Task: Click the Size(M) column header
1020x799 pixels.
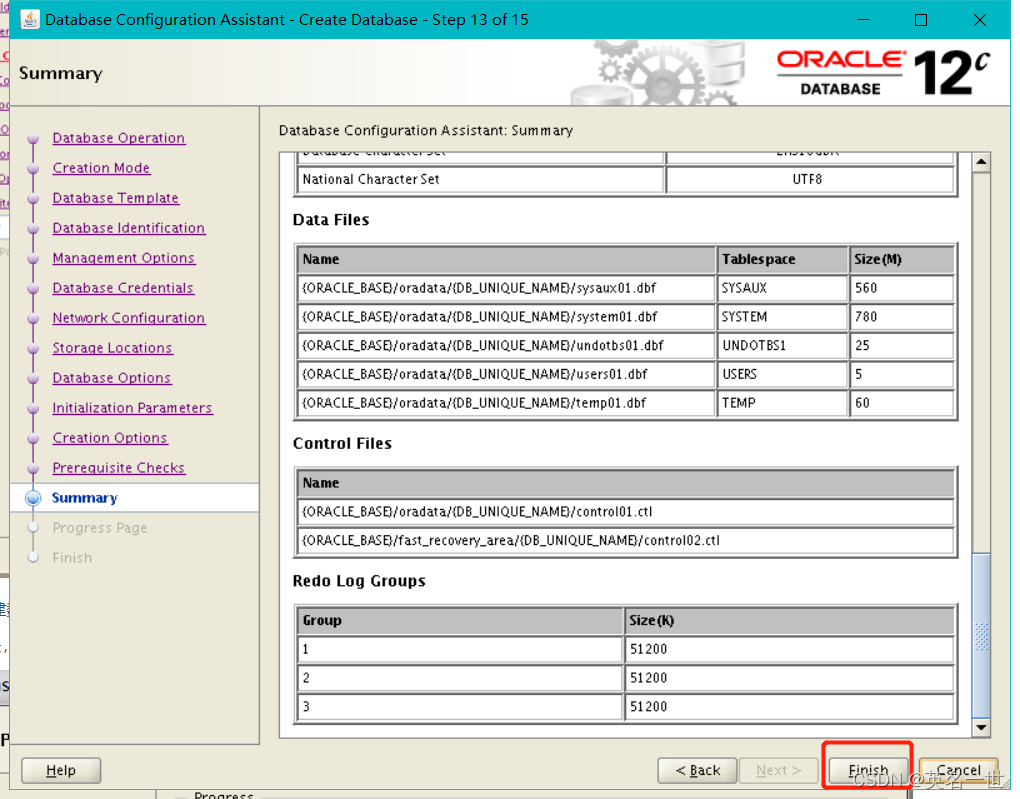Action: pos(902,259)
